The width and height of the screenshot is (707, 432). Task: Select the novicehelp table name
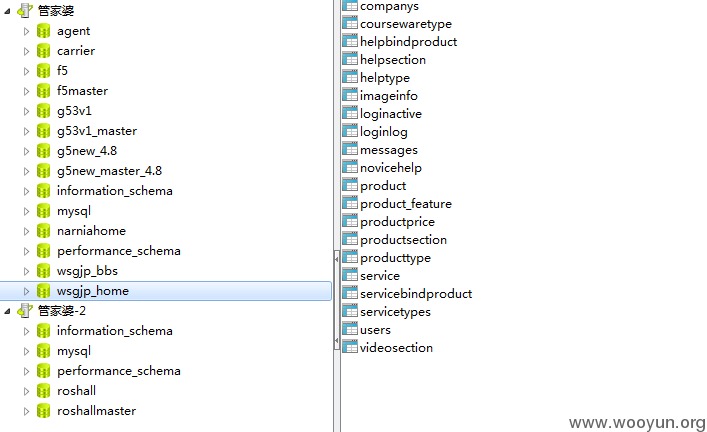pyautogui.click(x=390, y=168)
